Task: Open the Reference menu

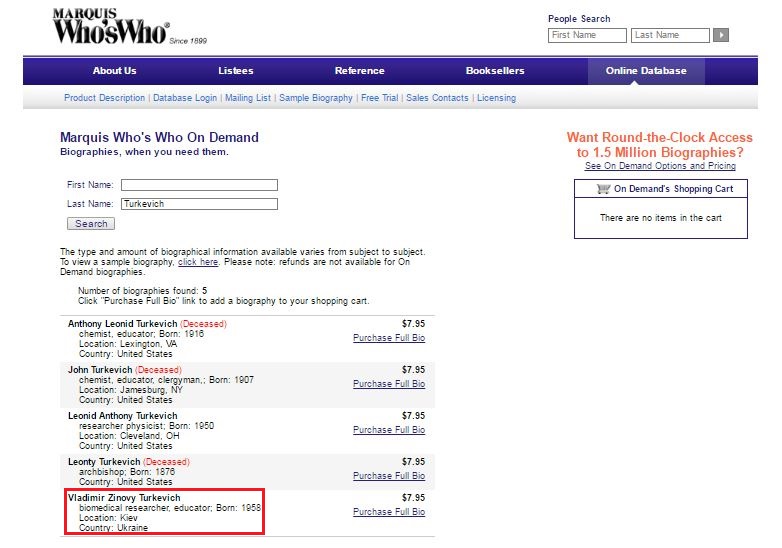Action: tap(360, 71)
